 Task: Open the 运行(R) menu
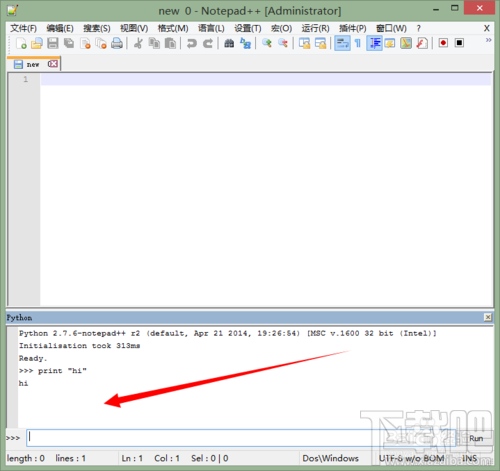tap(315, 28)
